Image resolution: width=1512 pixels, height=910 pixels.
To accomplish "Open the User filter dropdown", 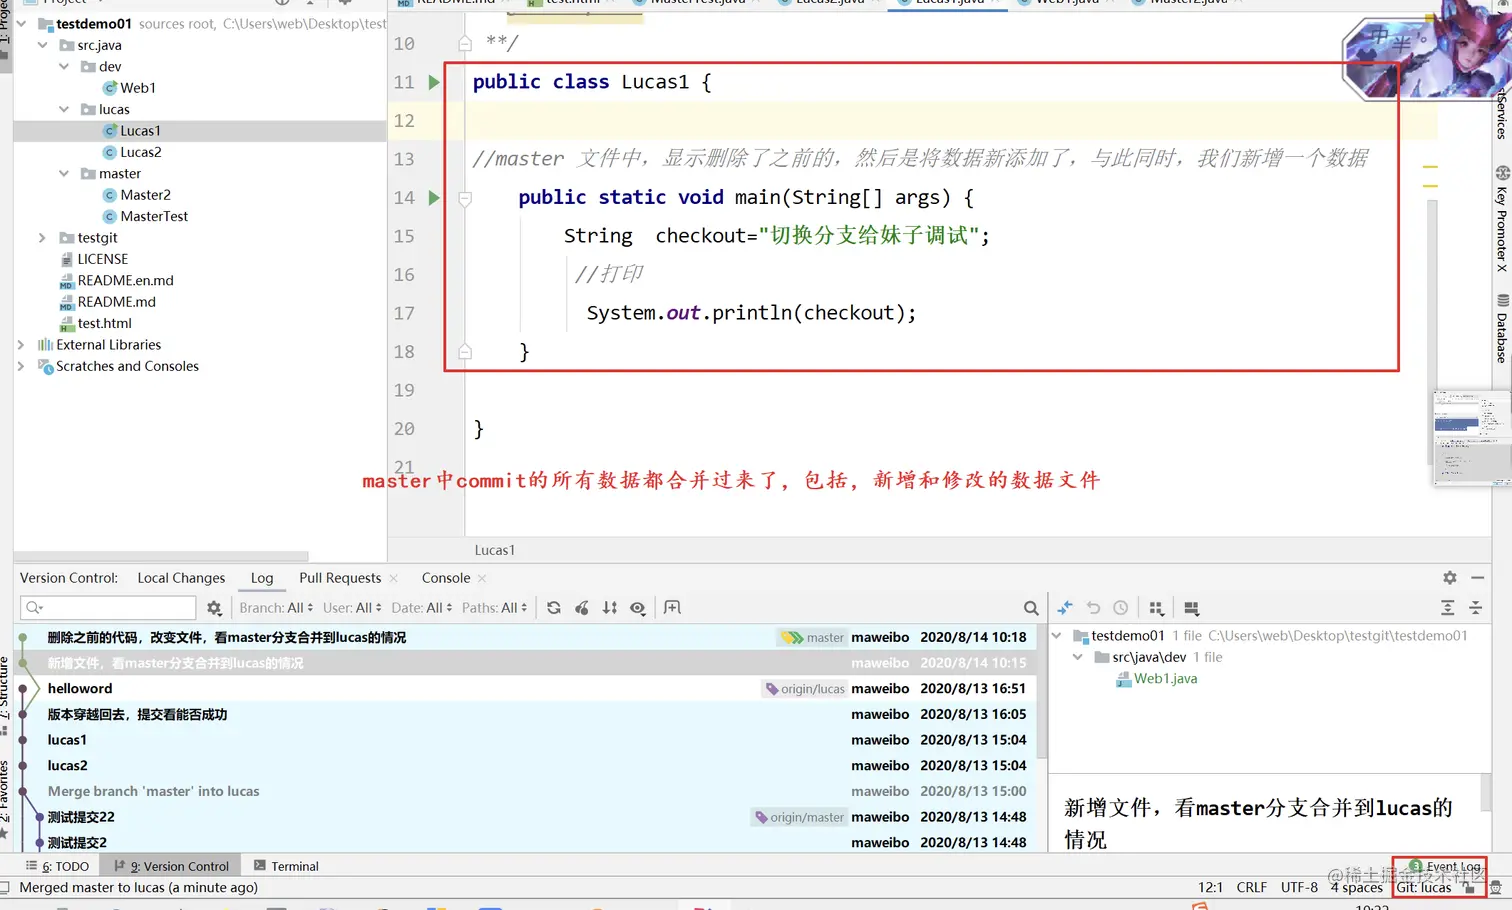I will tap(352, 608).
